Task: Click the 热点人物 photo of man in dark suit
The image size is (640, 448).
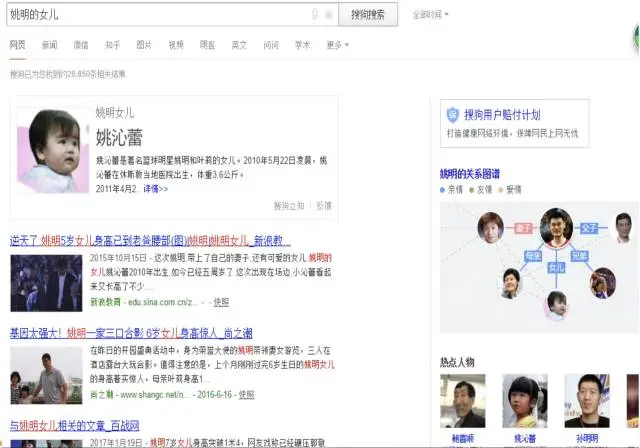Action: tap(462, 401)
